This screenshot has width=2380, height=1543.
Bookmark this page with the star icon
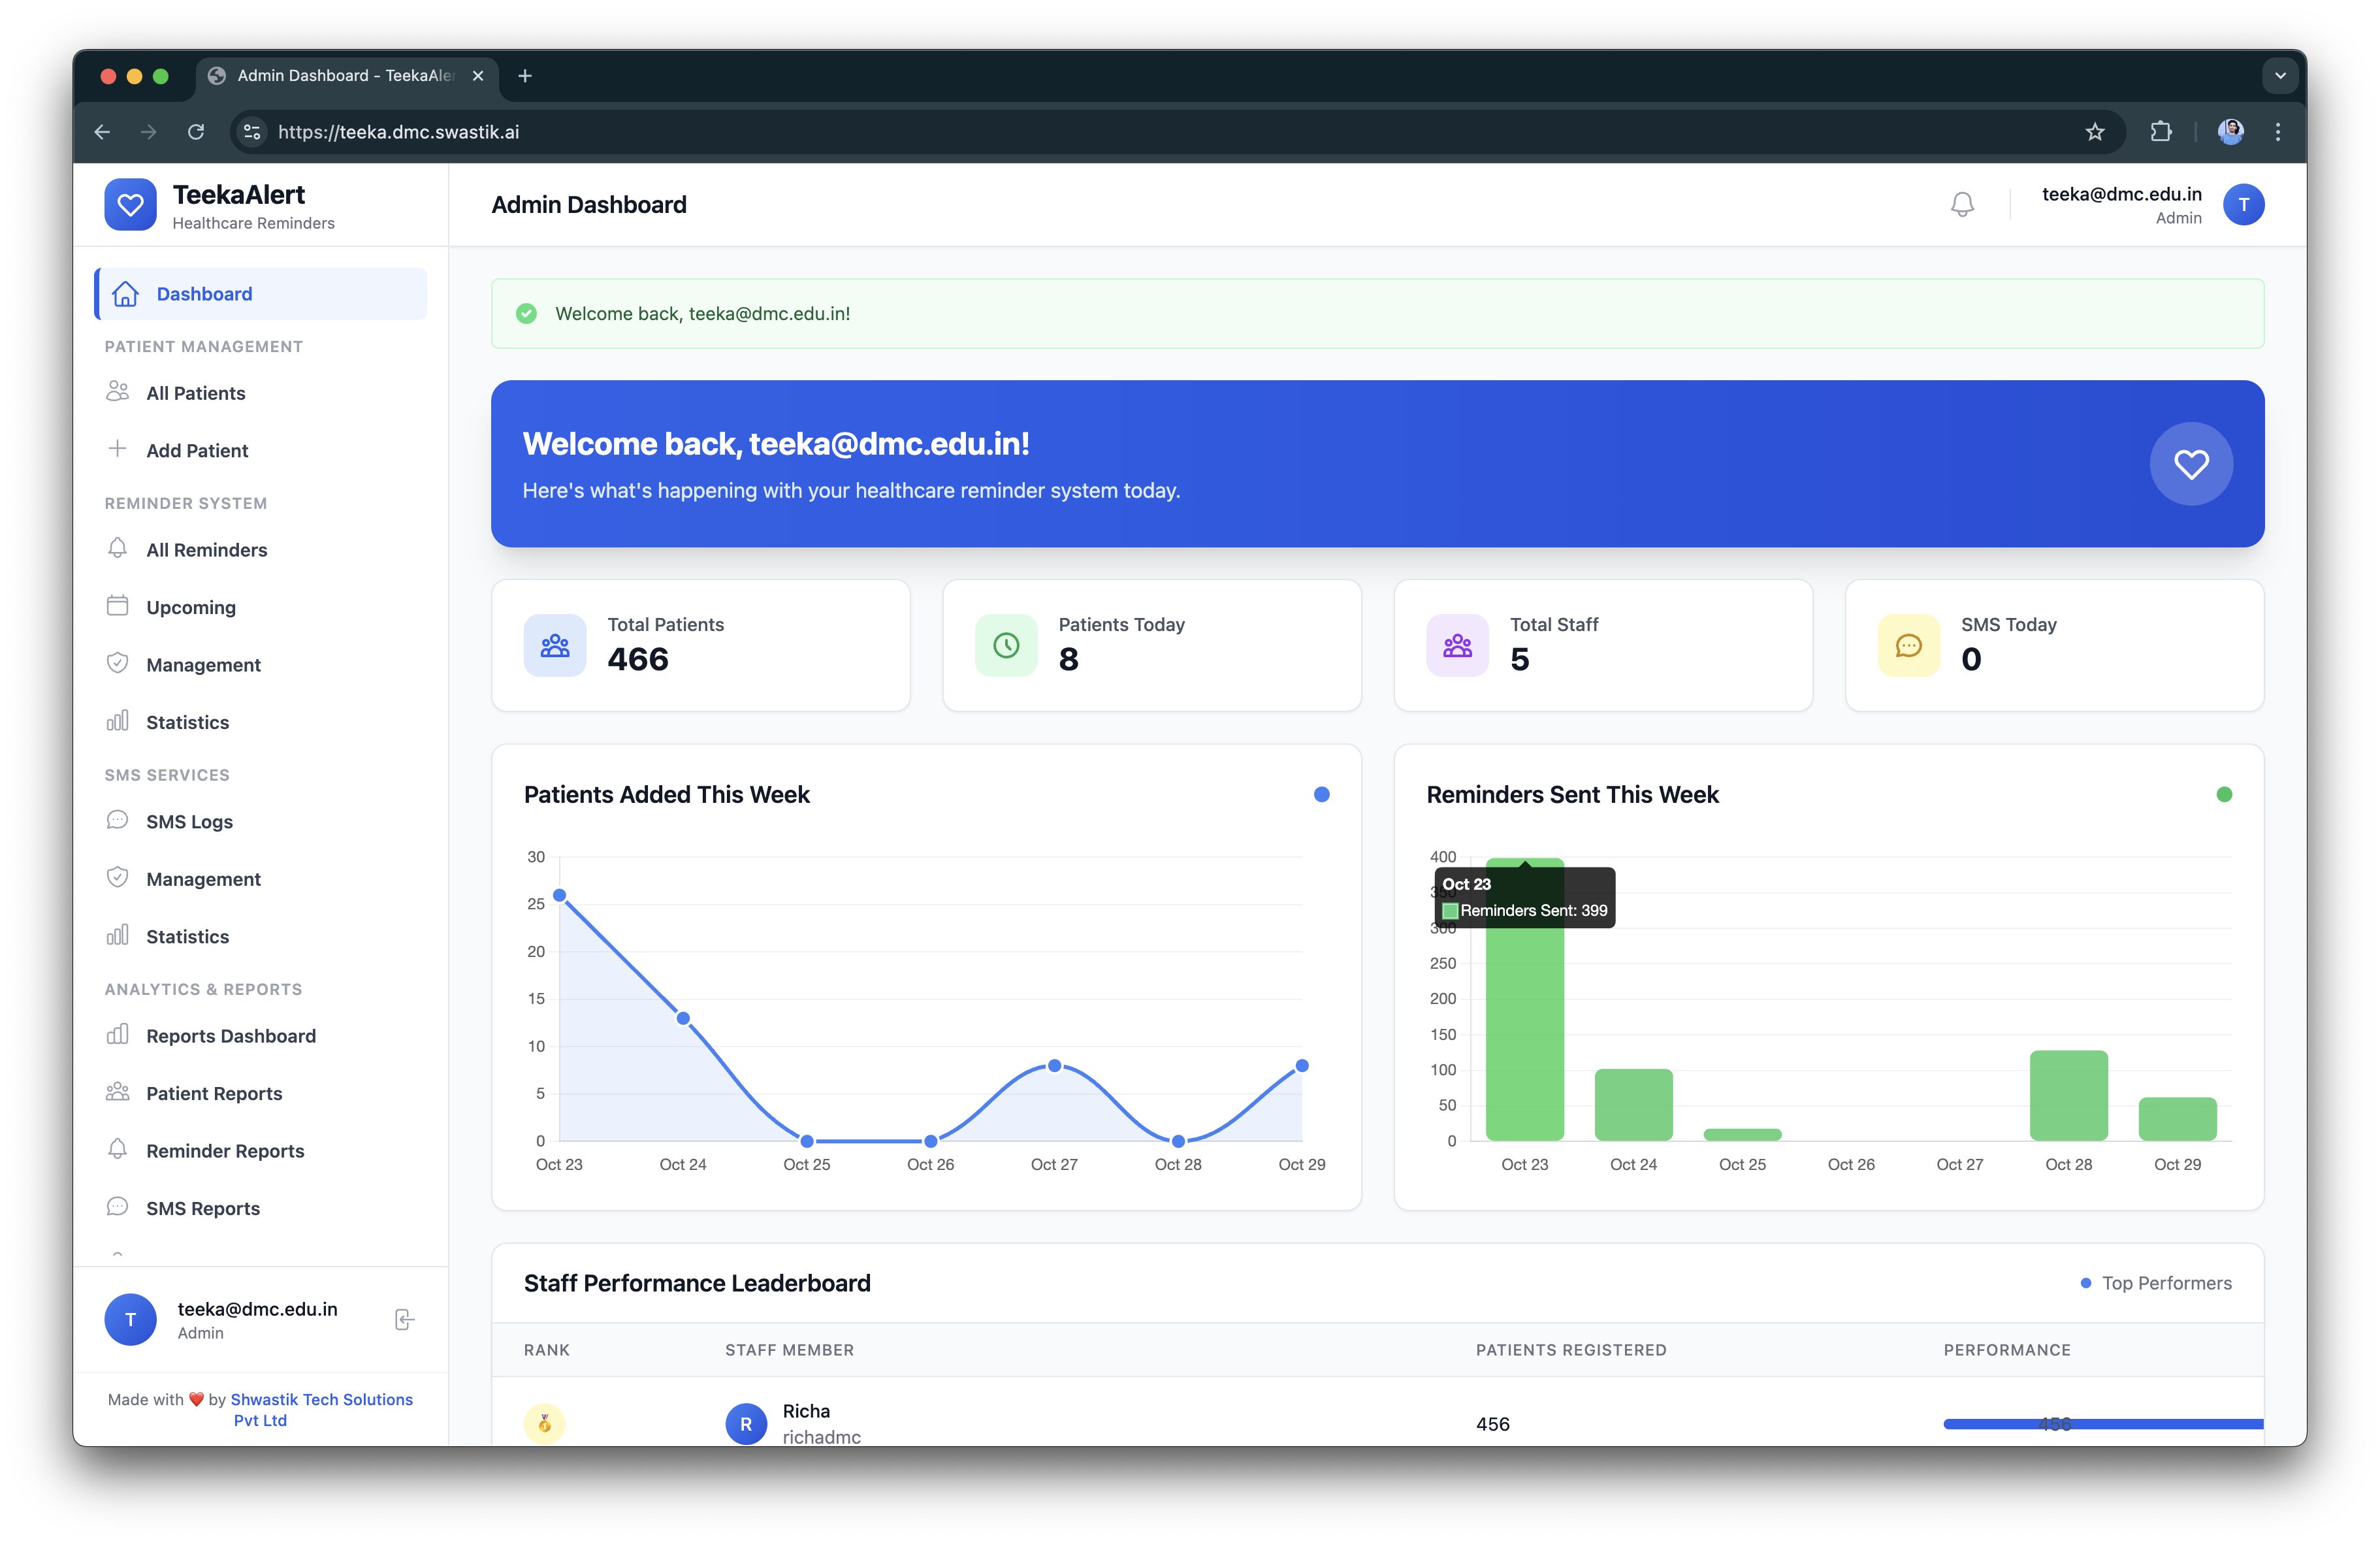pos(2095,132)
